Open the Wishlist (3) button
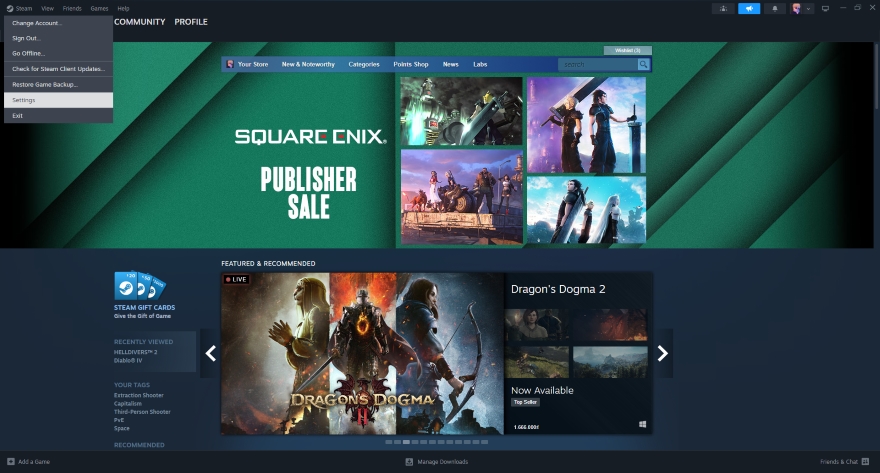 tap(627, 50)
